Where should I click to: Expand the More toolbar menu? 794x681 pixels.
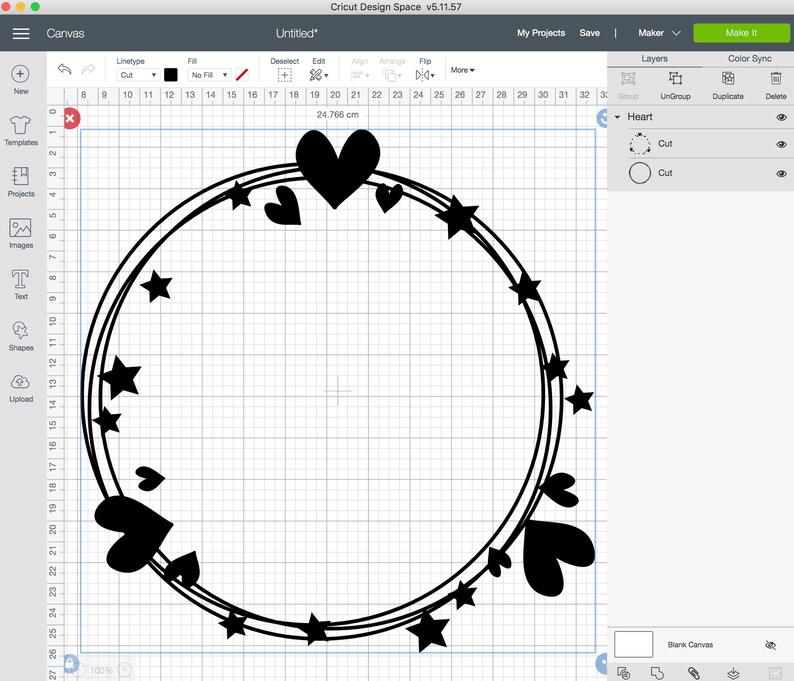(x=462, y=70)
